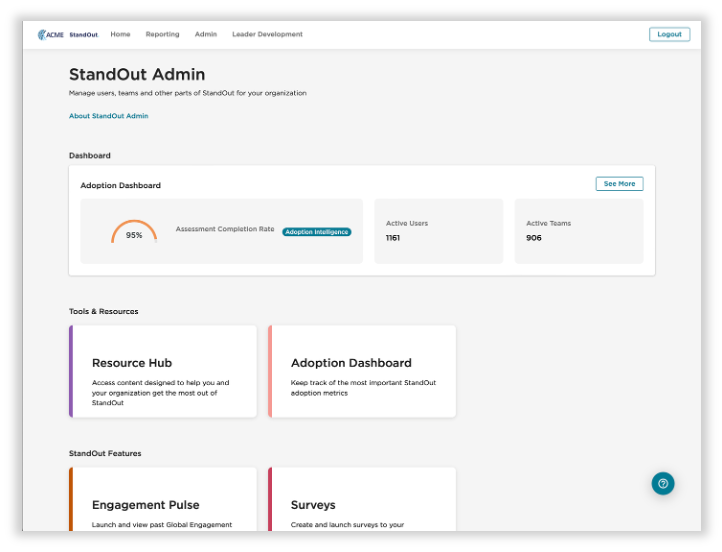Open the Active Teams stat card
Viewport: 722px width, 552px height.
[578, 231]
